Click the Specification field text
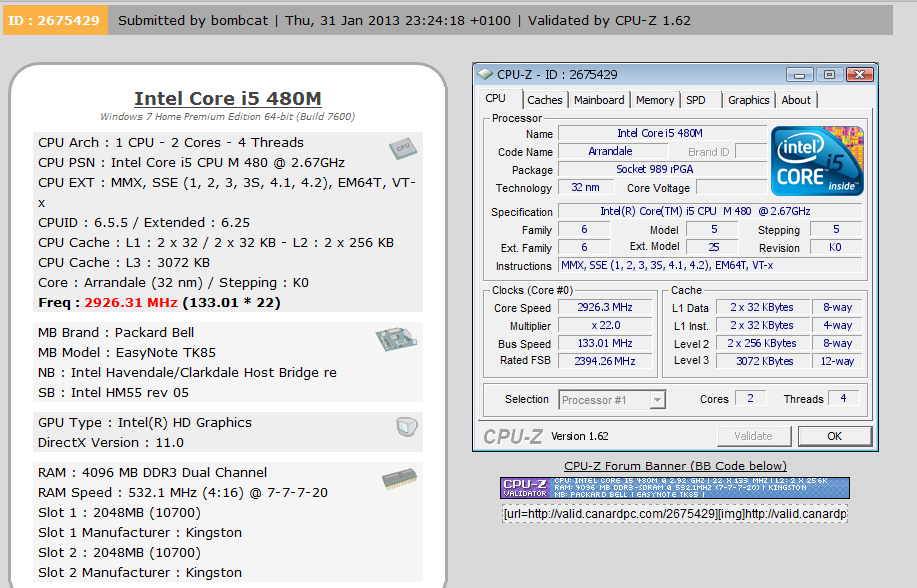The width and height of the screenshot is (917, 588). [709, 211]
